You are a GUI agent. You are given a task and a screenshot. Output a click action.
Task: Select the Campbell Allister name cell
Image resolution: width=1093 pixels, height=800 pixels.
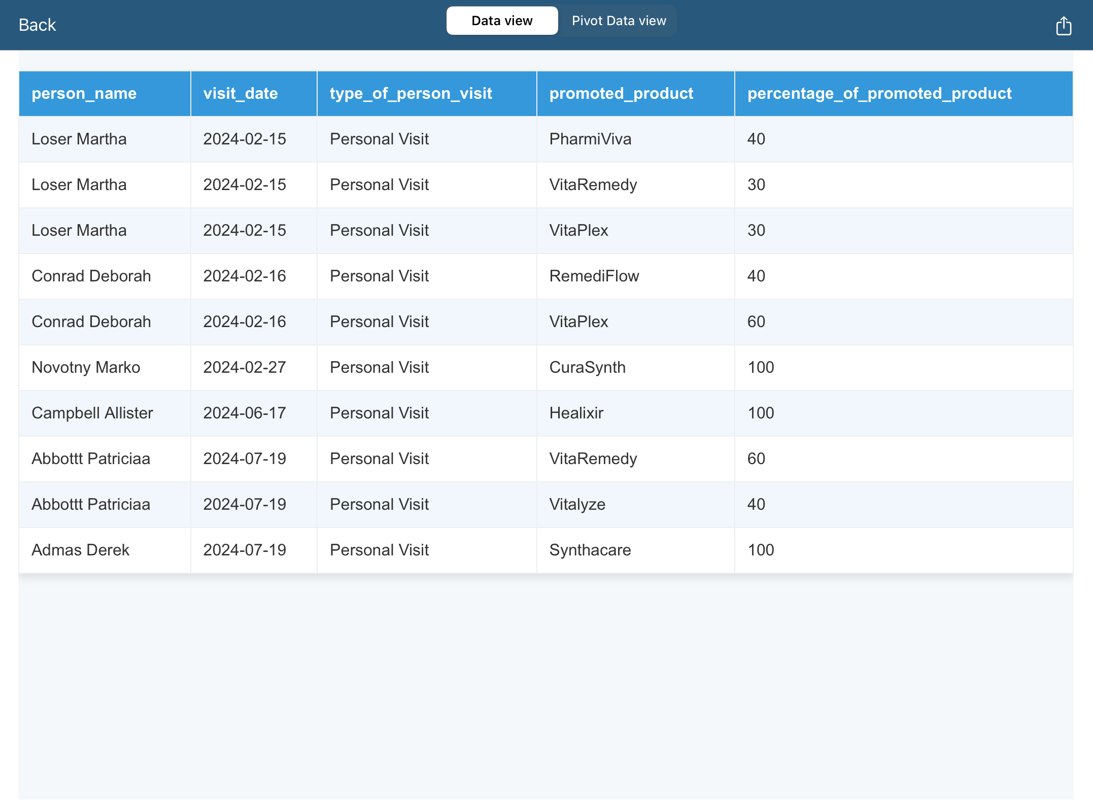tap(92, 413)
